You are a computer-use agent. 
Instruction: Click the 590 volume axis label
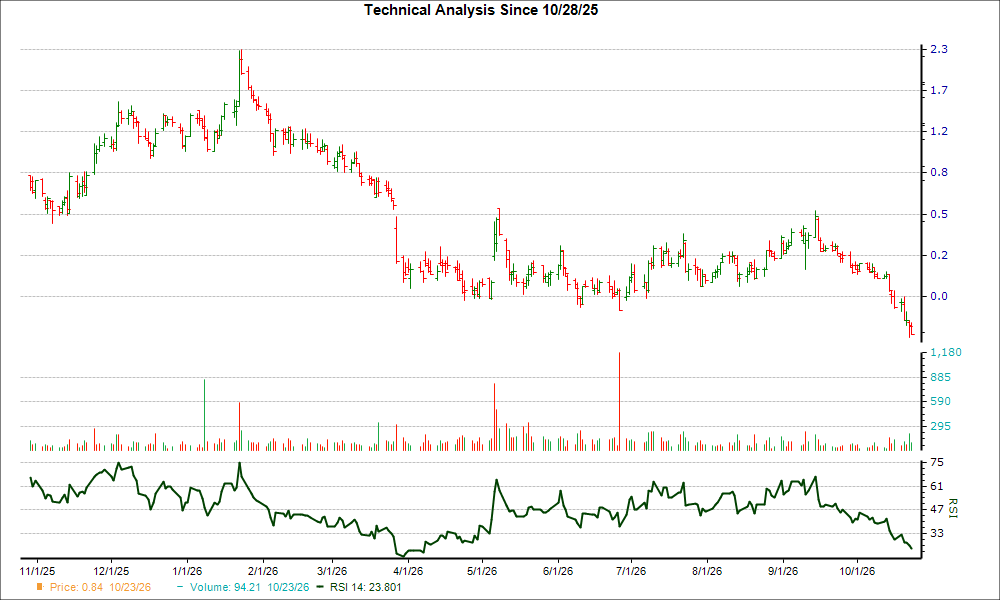coord(941,402)
